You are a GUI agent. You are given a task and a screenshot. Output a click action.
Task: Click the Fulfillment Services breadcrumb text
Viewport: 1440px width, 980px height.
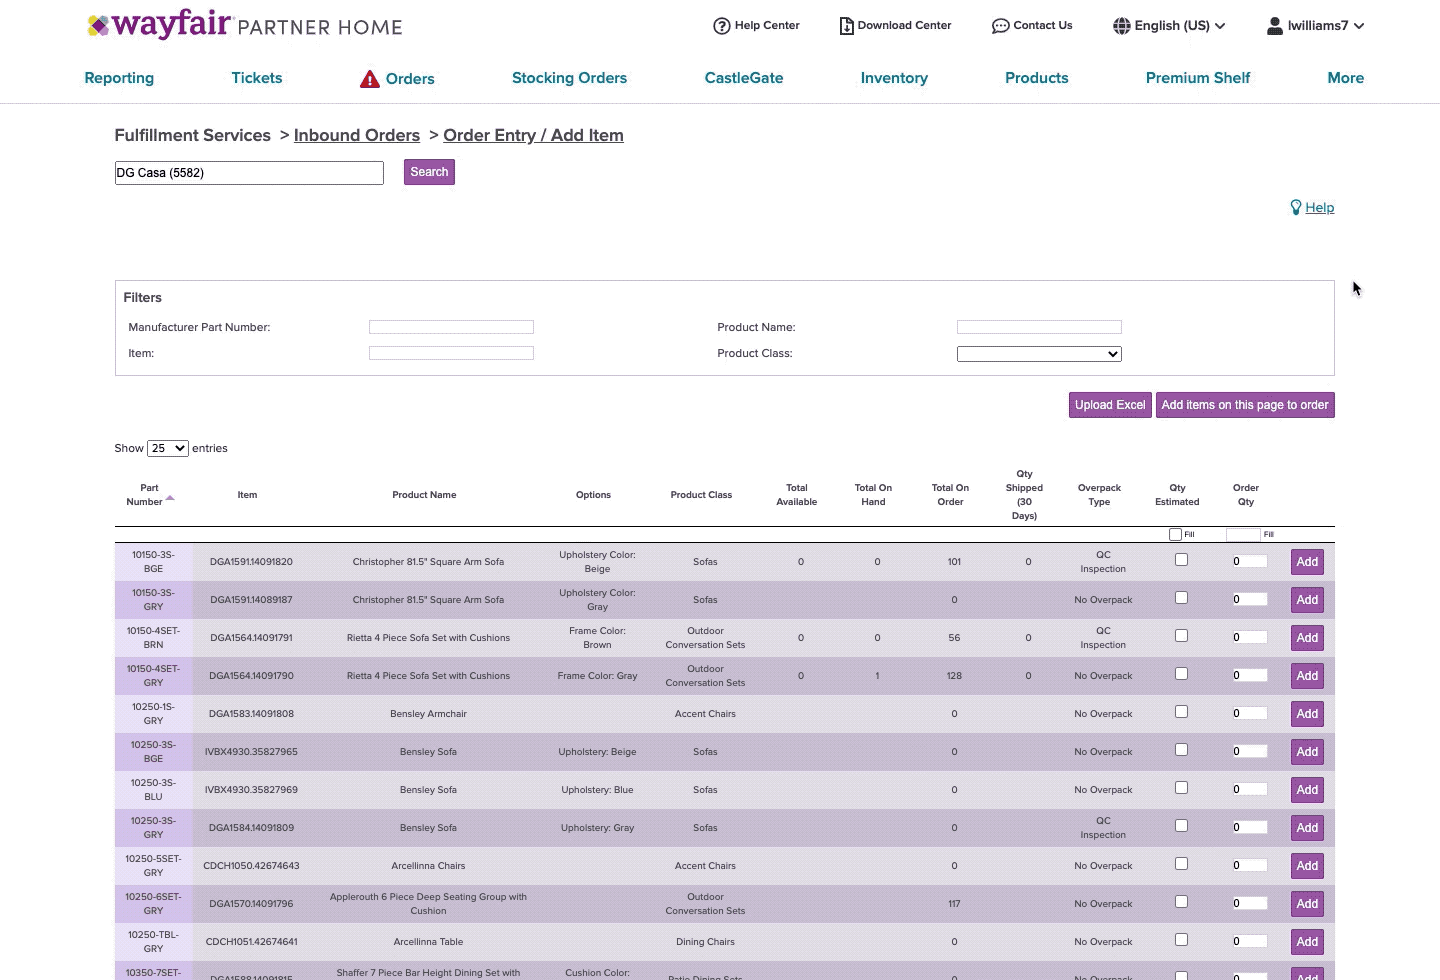point(192,135)
